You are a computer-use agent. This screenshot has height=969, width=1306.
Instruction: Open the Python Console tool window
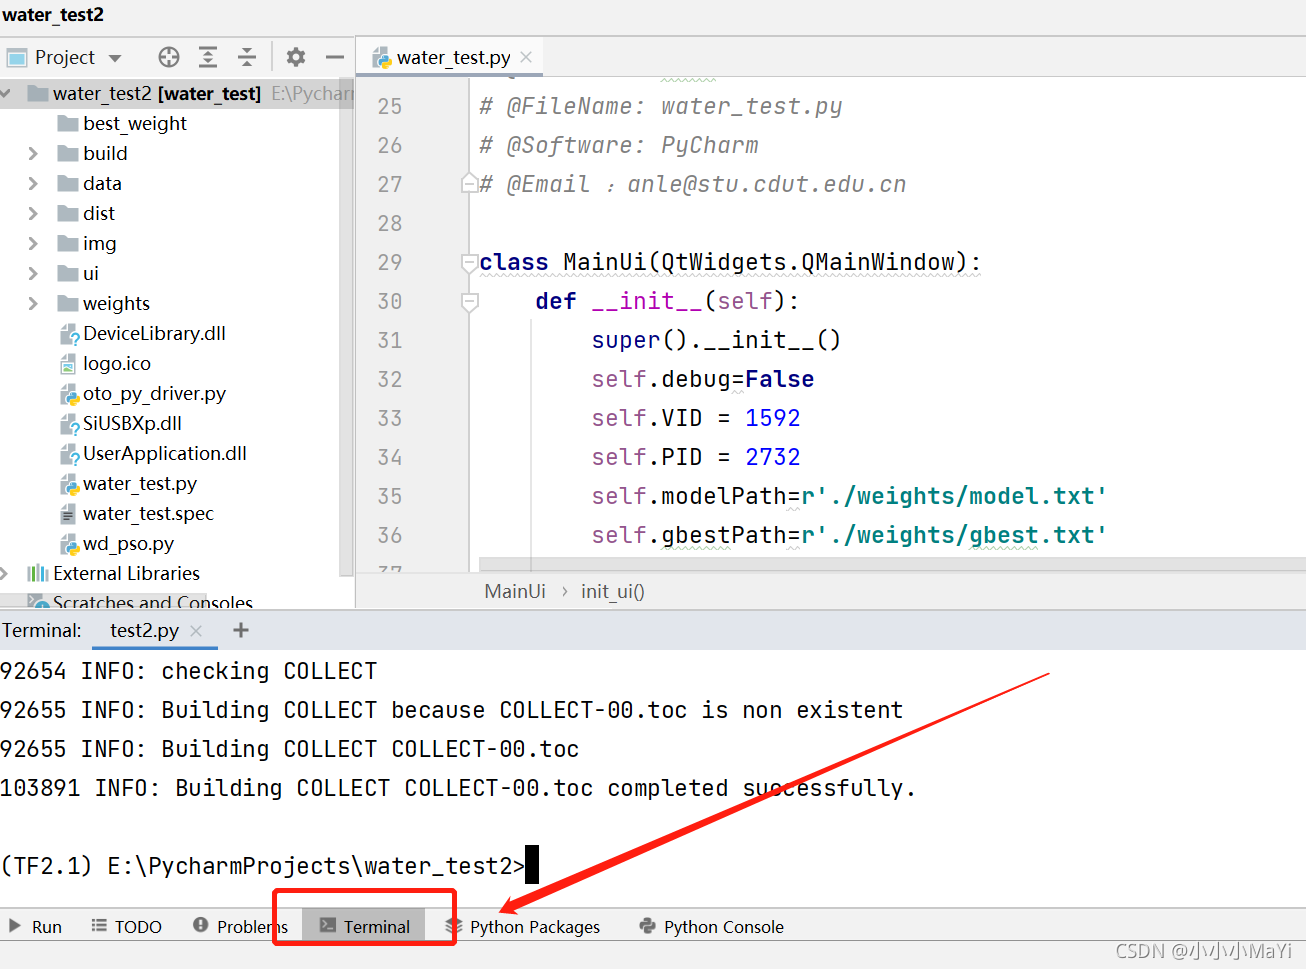click(x=711, y=927)
